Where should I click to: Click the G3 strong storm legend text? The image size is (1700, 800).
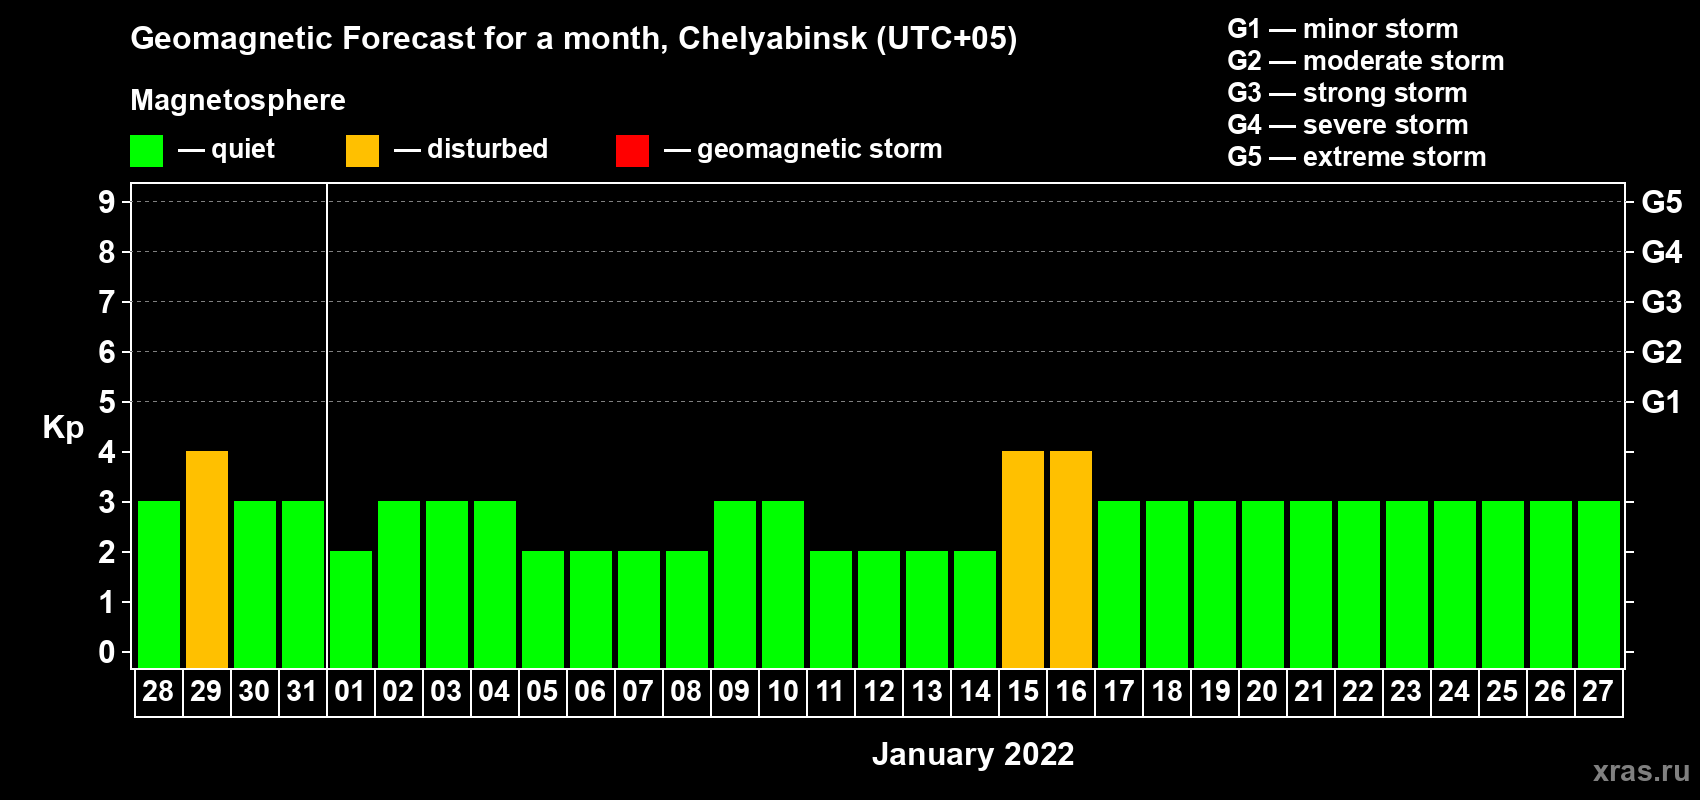click(x=1347, y=93)
